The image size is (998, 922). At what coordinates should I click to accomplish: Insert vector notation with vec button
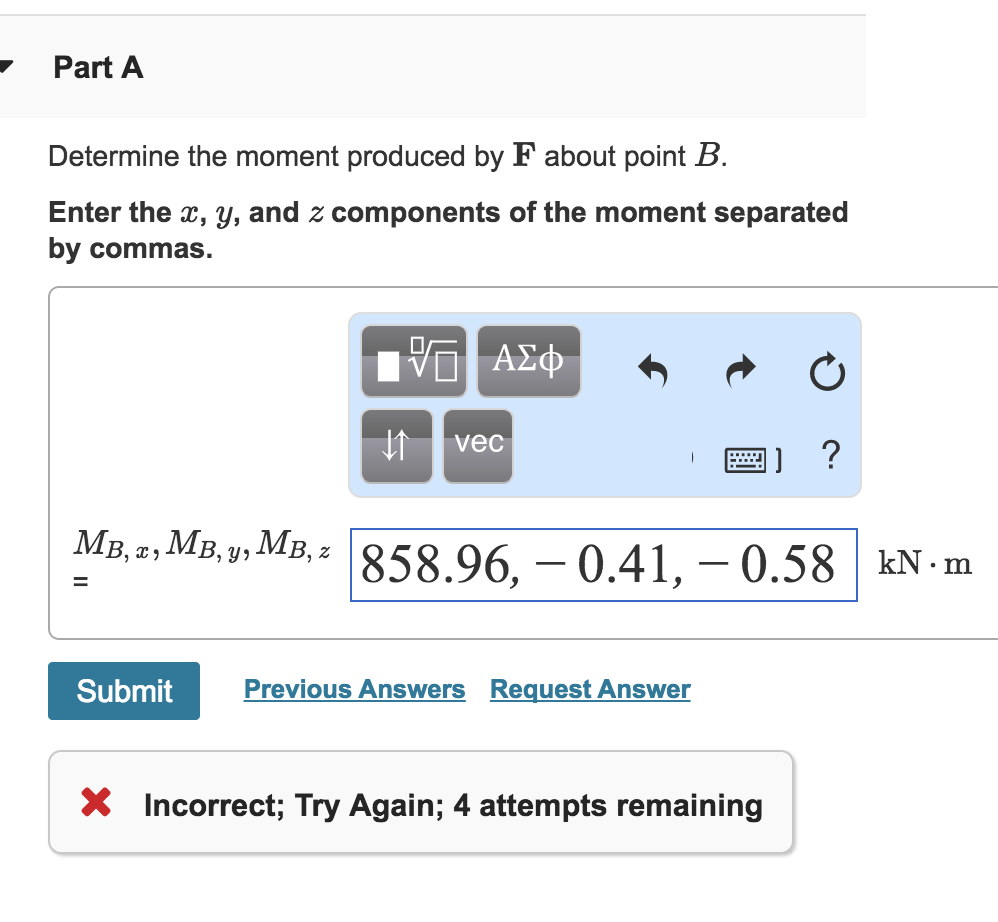[x=478, y=445]
